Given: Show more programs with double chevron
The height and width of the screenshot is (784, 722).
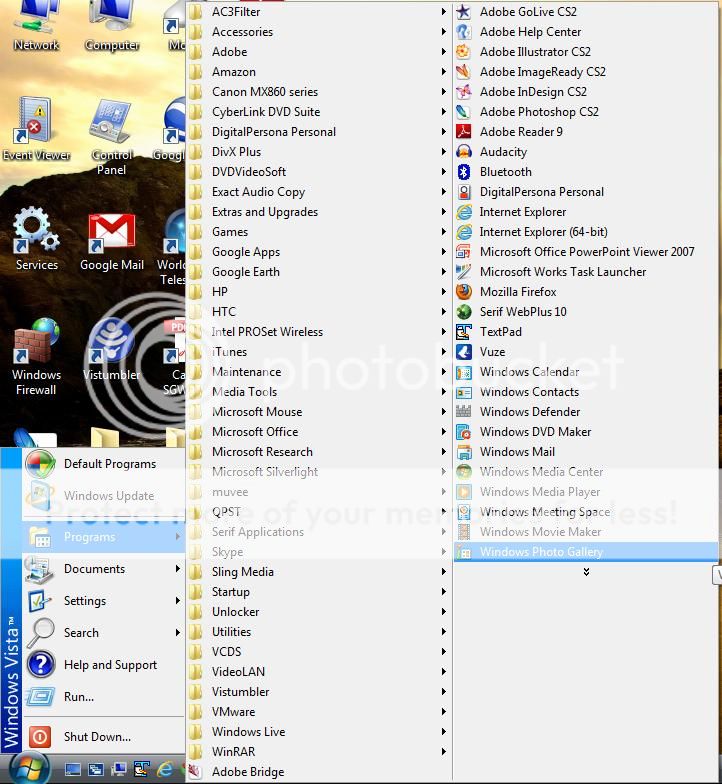Looking at the screenshot, I should pyautogui.click(x=586, y=572).
